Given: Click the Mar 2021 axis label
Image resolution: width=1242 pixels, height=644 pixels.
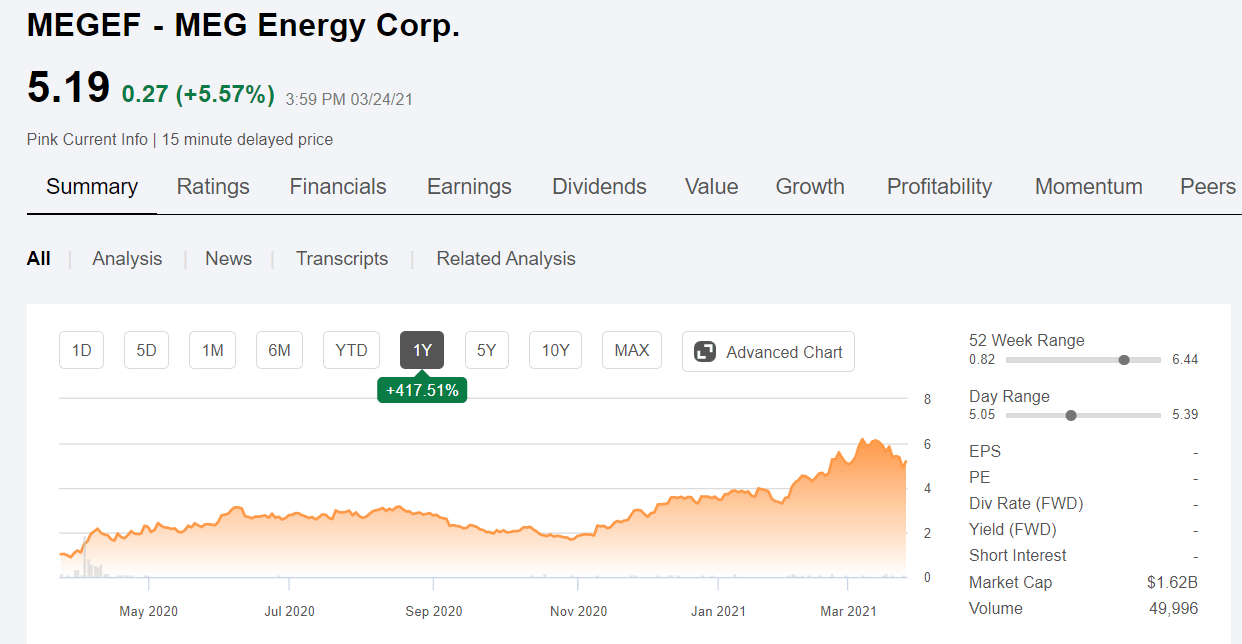Looking at the screenshot, I should (x=848, y=611).
